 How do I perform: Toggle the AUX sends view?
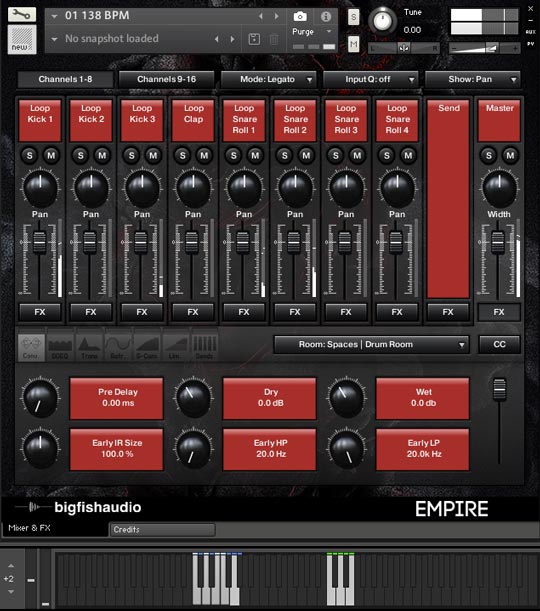[x=530, y=32]
